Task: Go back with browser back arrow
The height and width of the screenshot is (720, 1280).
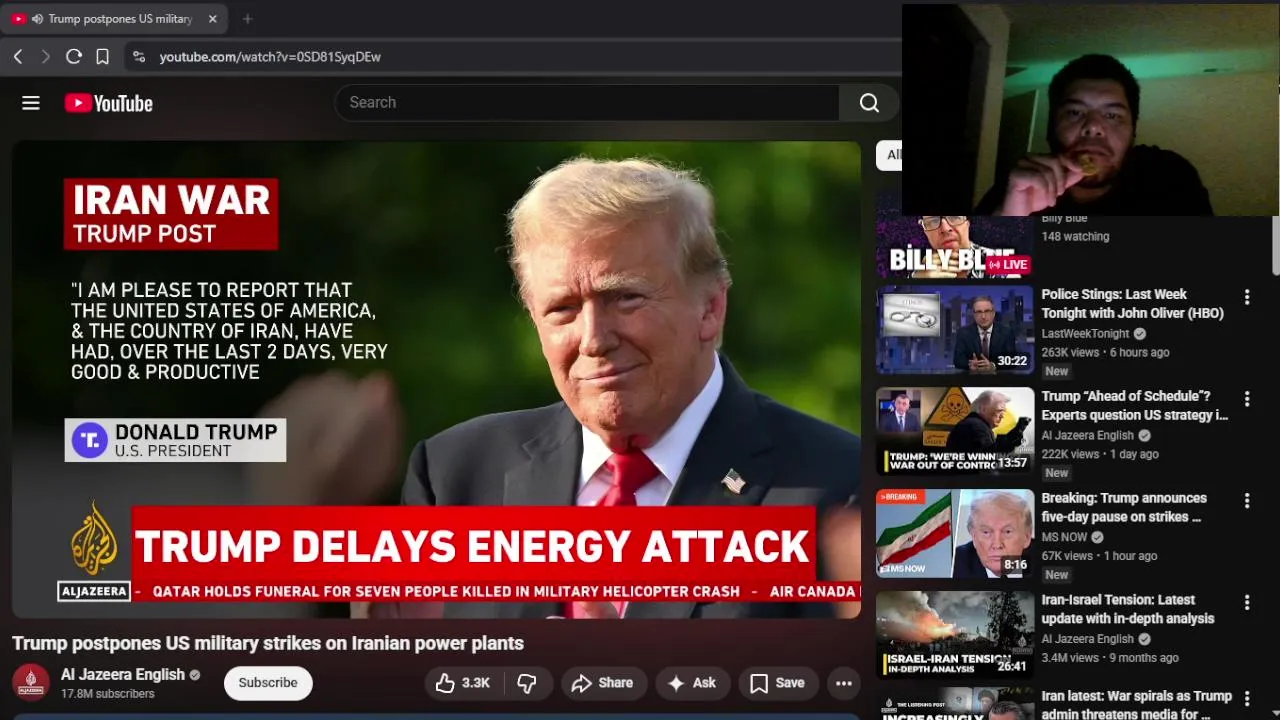Action: click(18, 57)
